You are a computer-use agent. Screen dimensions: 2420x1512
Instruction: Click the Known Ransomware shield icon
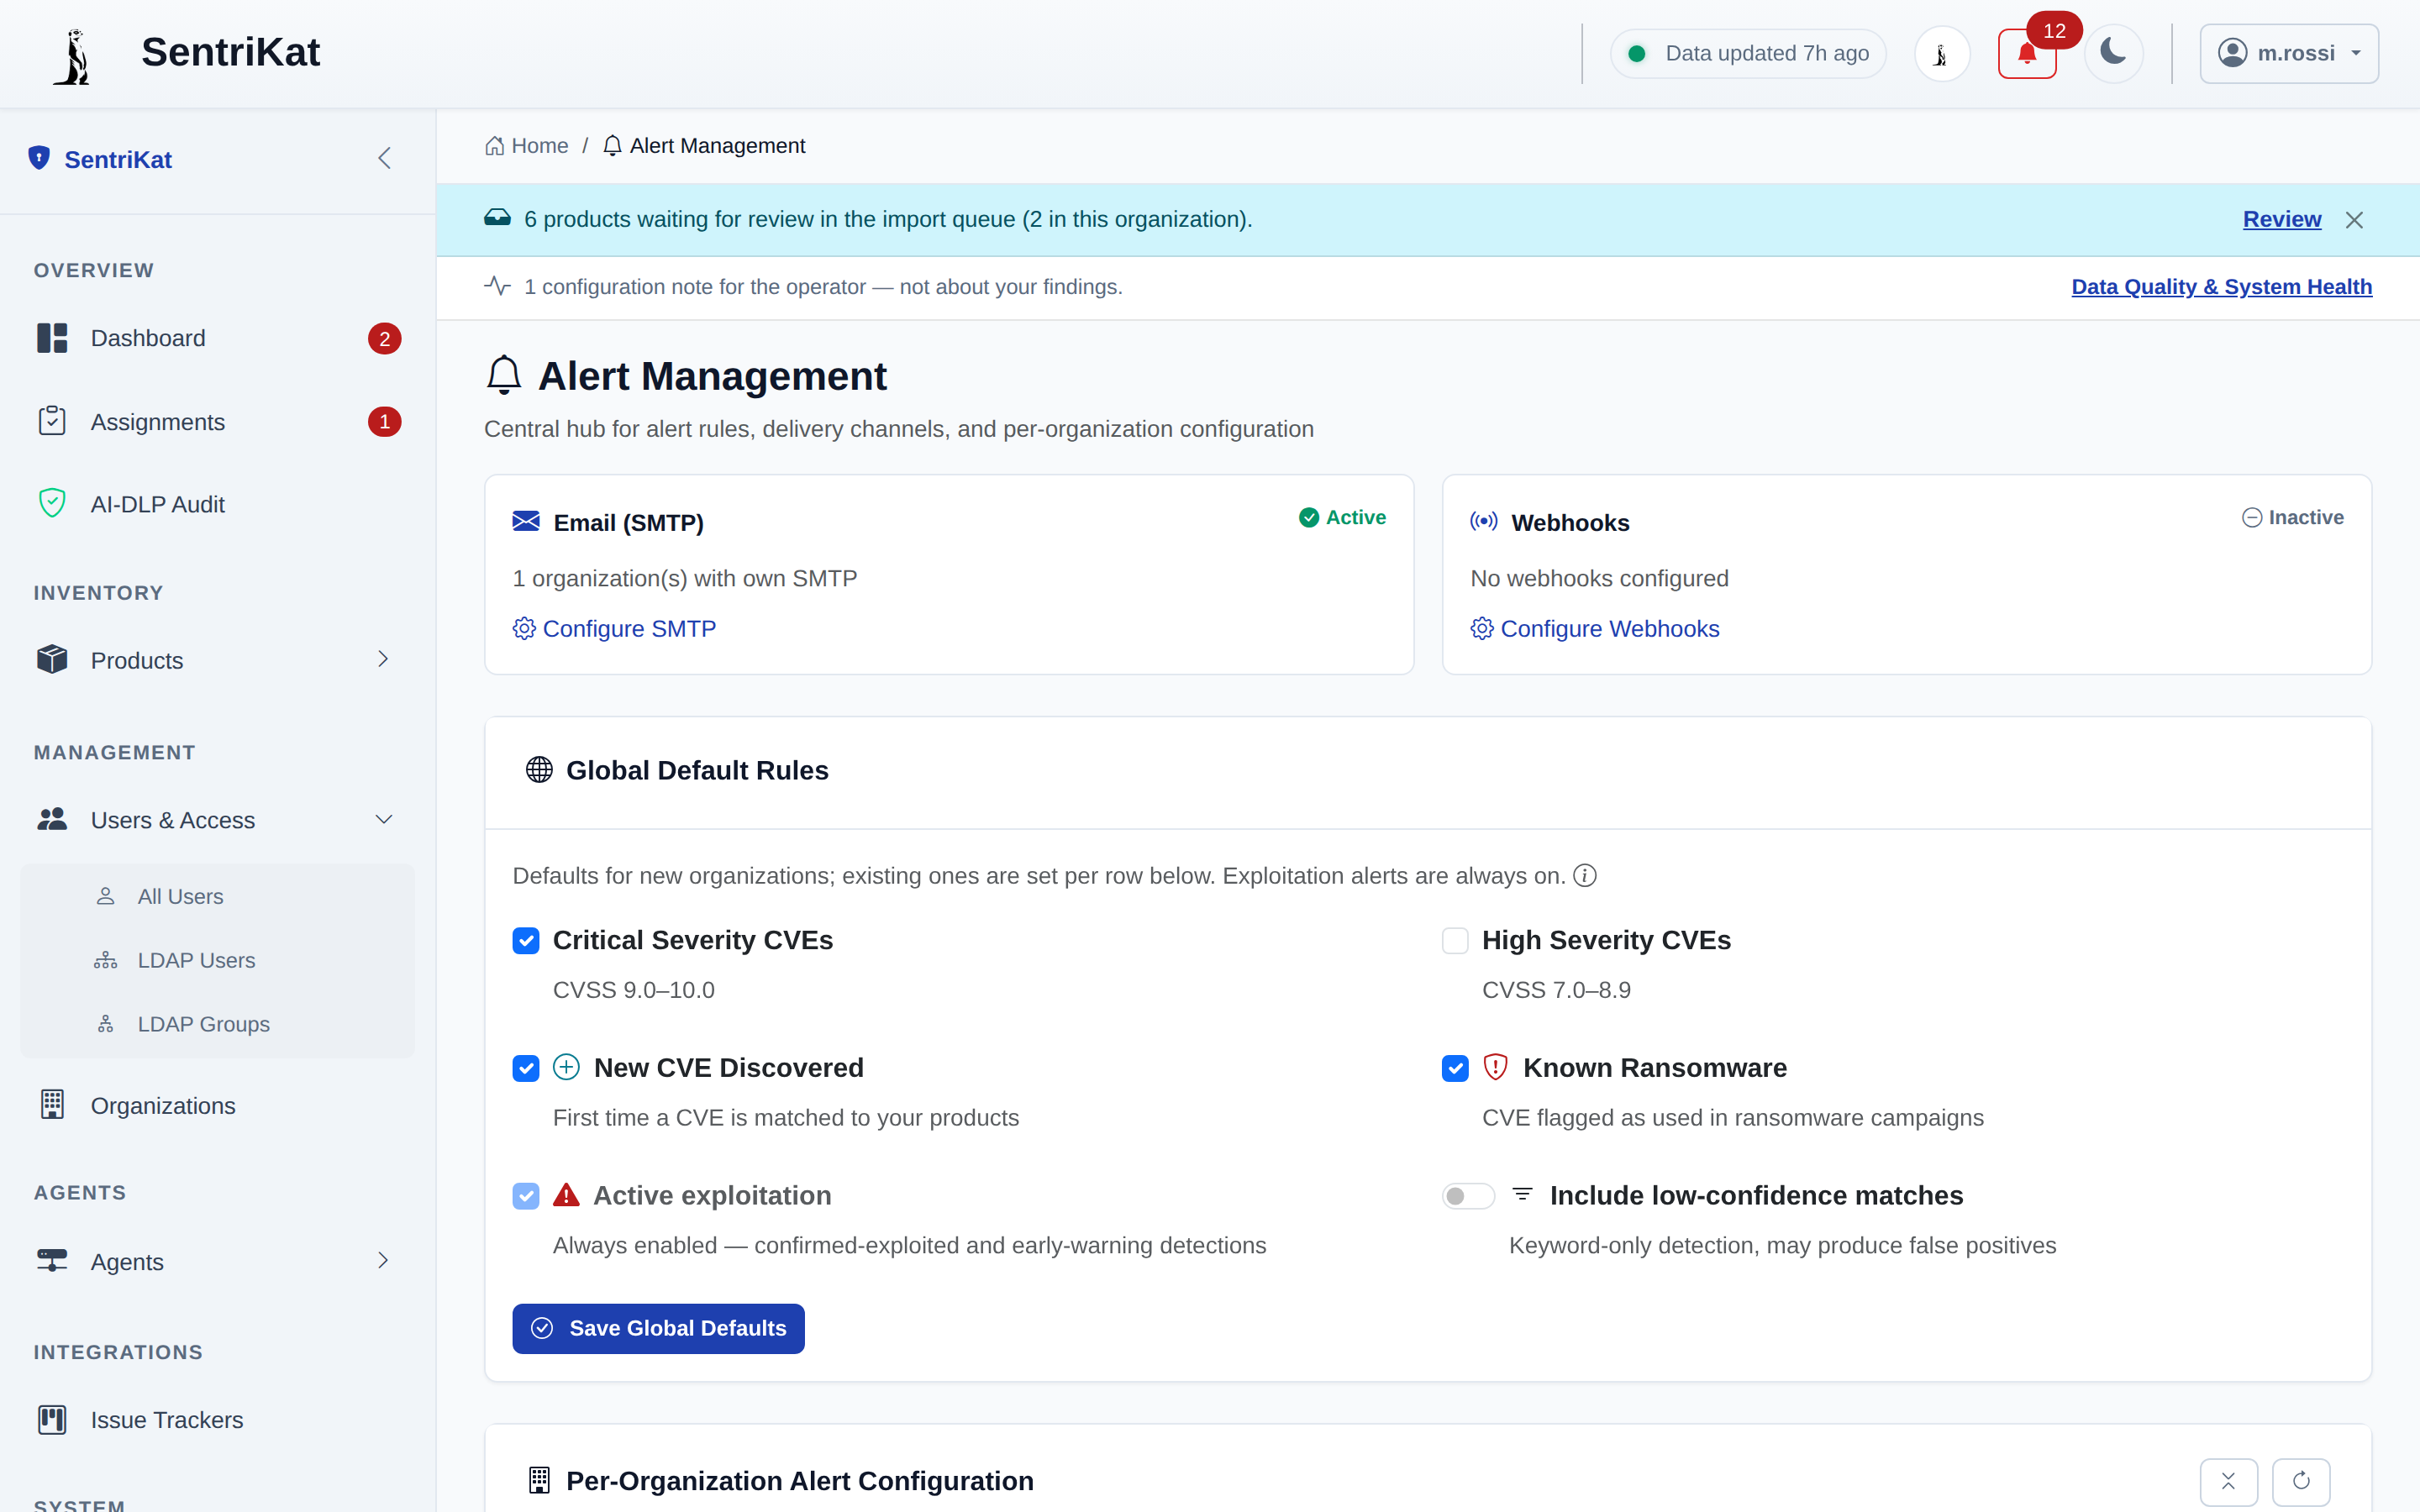tap(1495, 1067)
